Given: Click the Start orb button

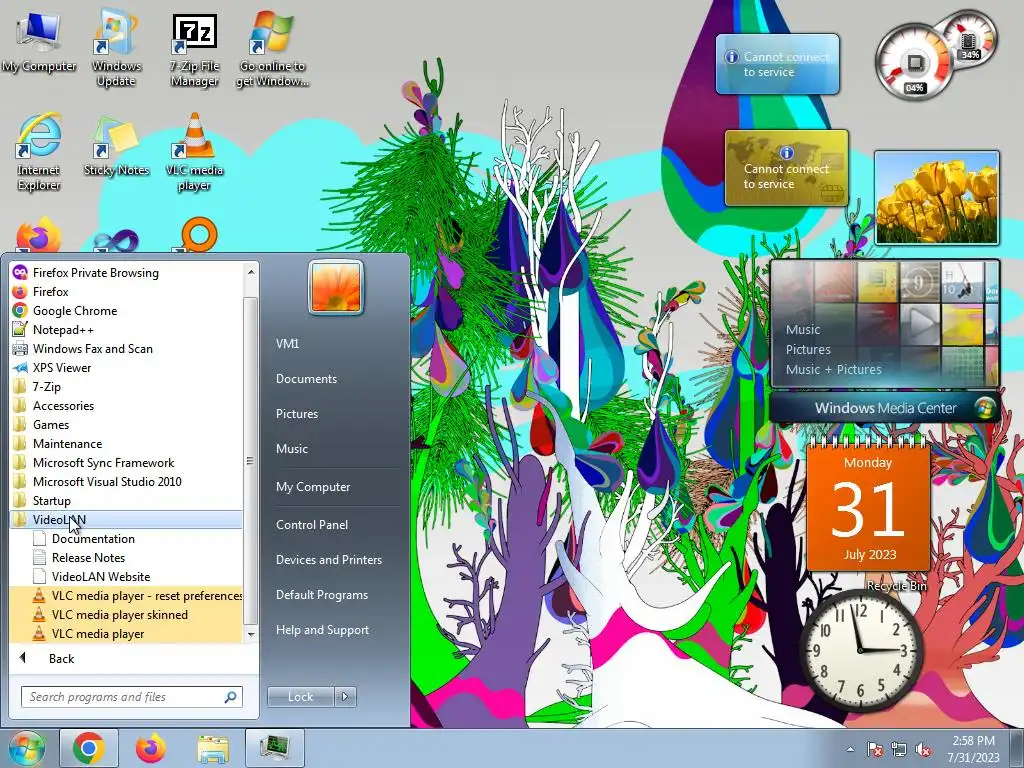Looking at the screenshot, I should [x=26, y=748].
